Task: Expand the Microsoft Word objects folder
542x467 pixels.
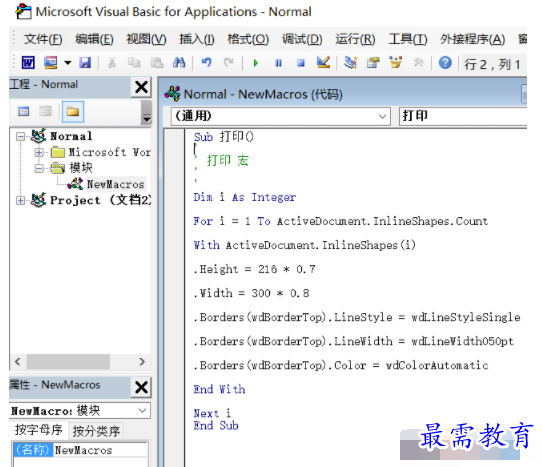Action: [39, 152]
